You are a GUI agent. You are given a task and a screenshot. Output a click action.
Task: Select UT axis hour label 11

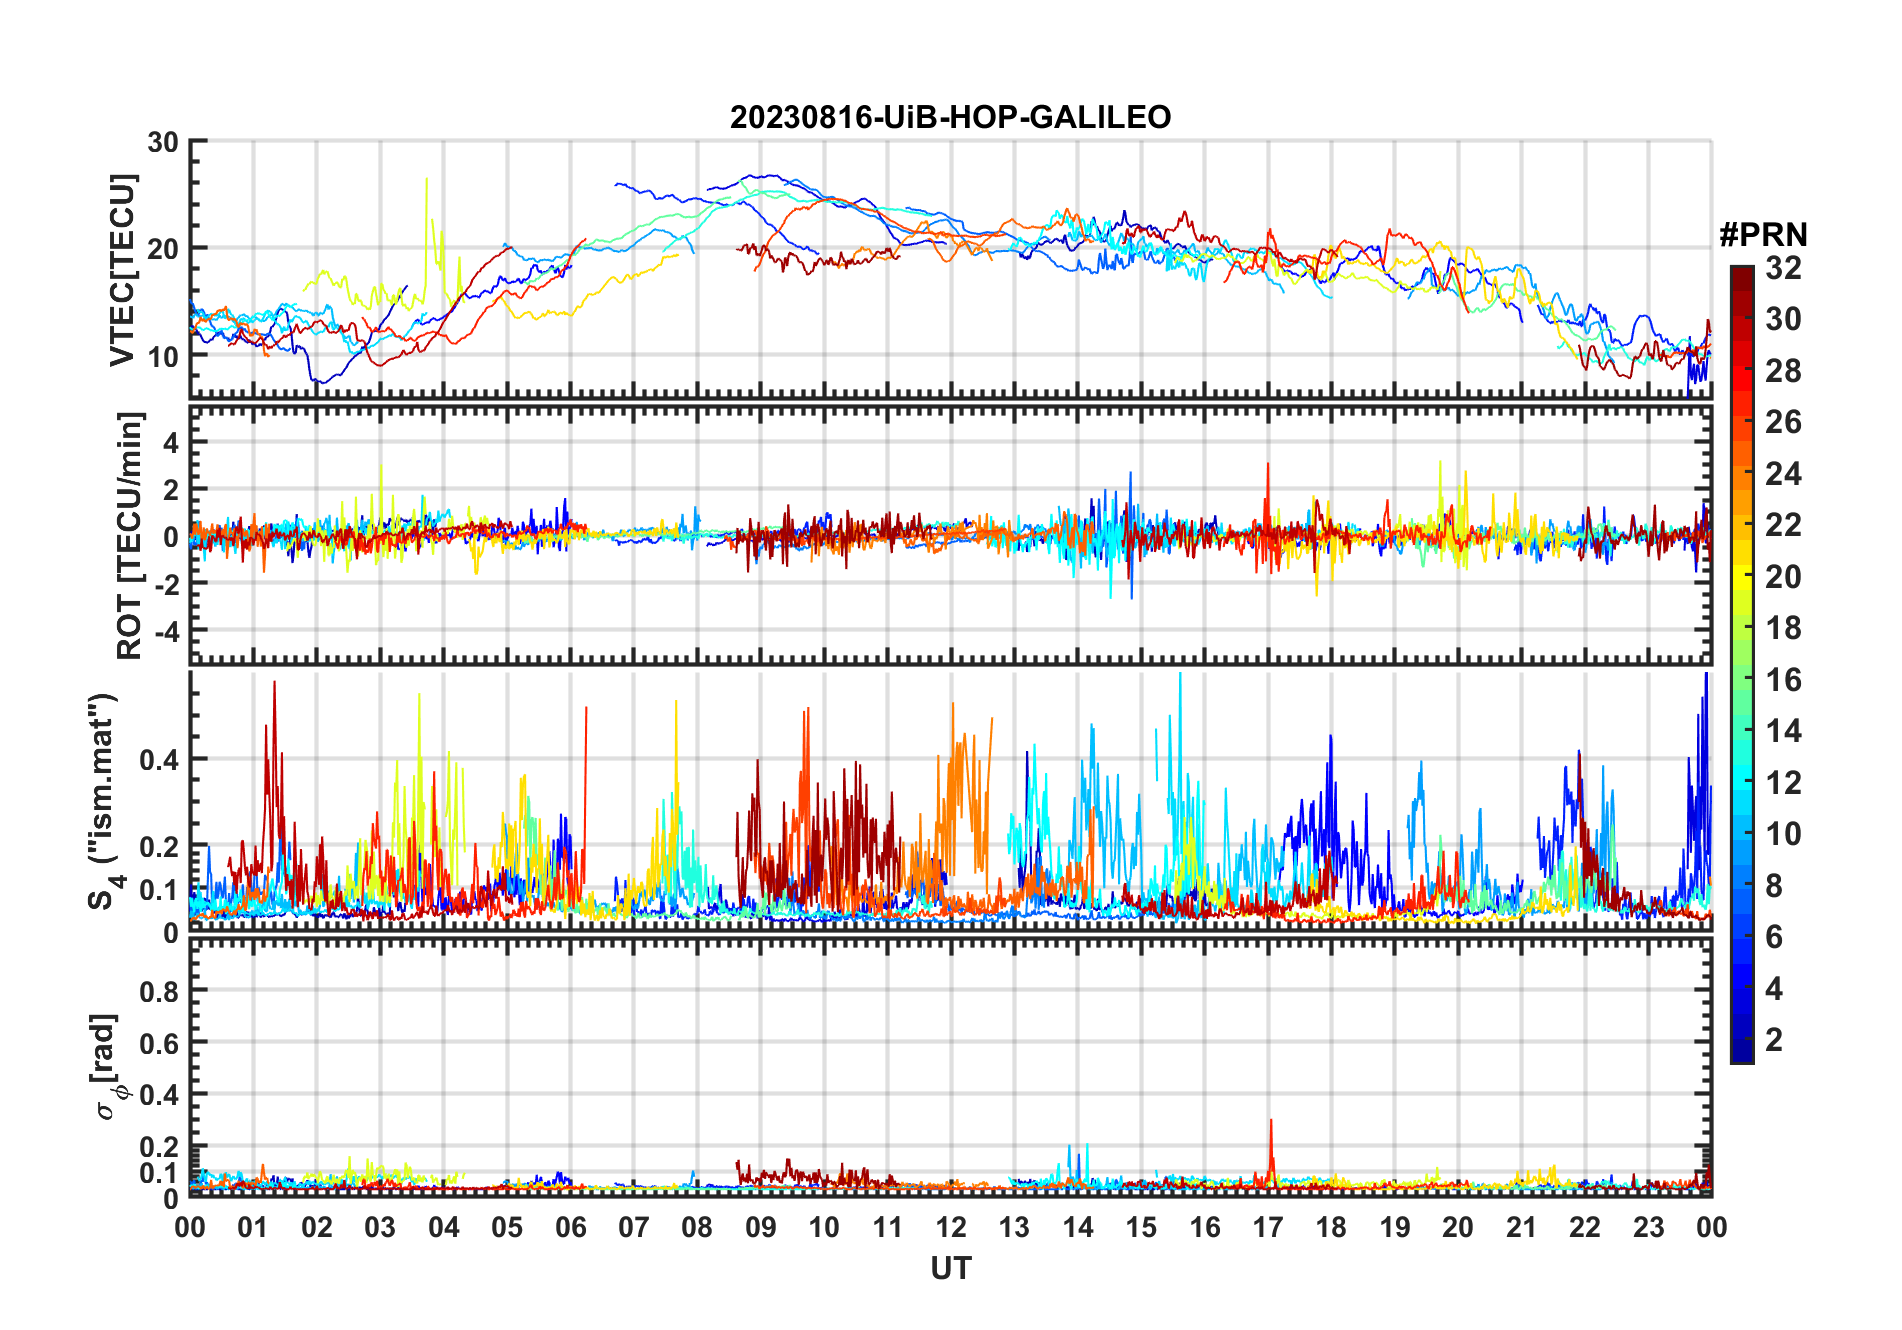[x=888, y=1227]
